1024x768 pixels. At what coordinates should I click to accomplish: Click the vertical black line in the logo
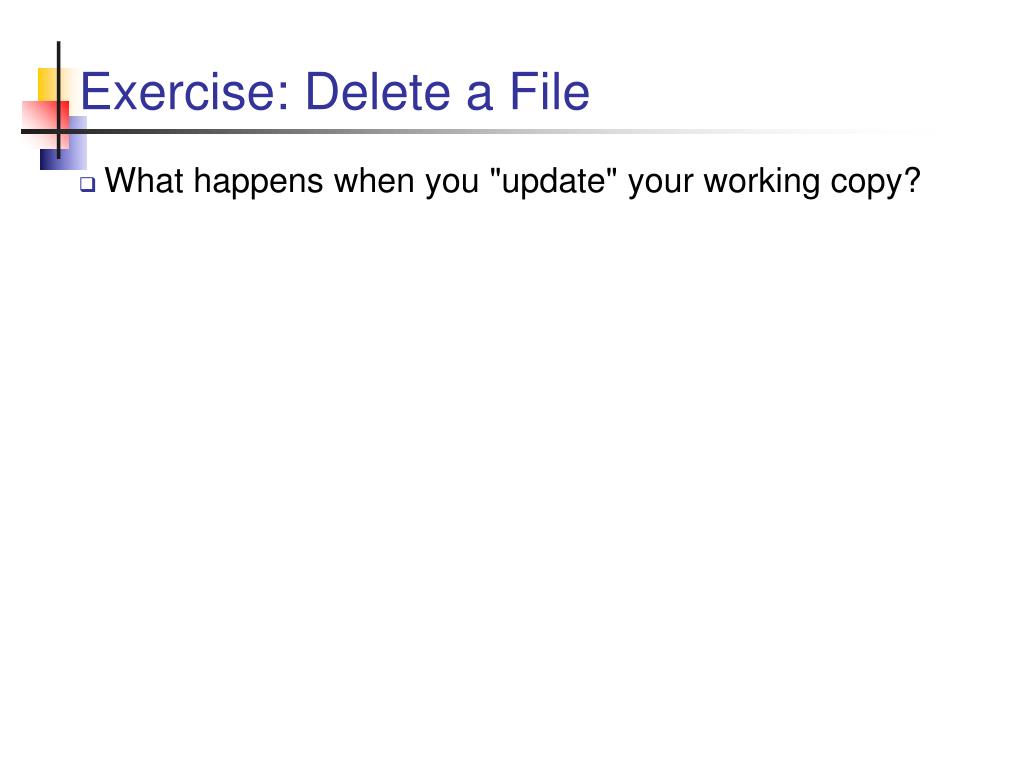pos(59,100)
